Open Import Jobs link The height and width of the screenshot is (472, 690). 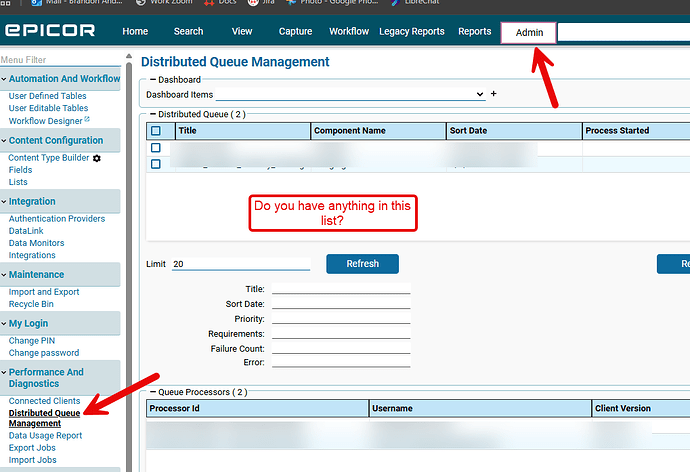[x=33, y=461]
